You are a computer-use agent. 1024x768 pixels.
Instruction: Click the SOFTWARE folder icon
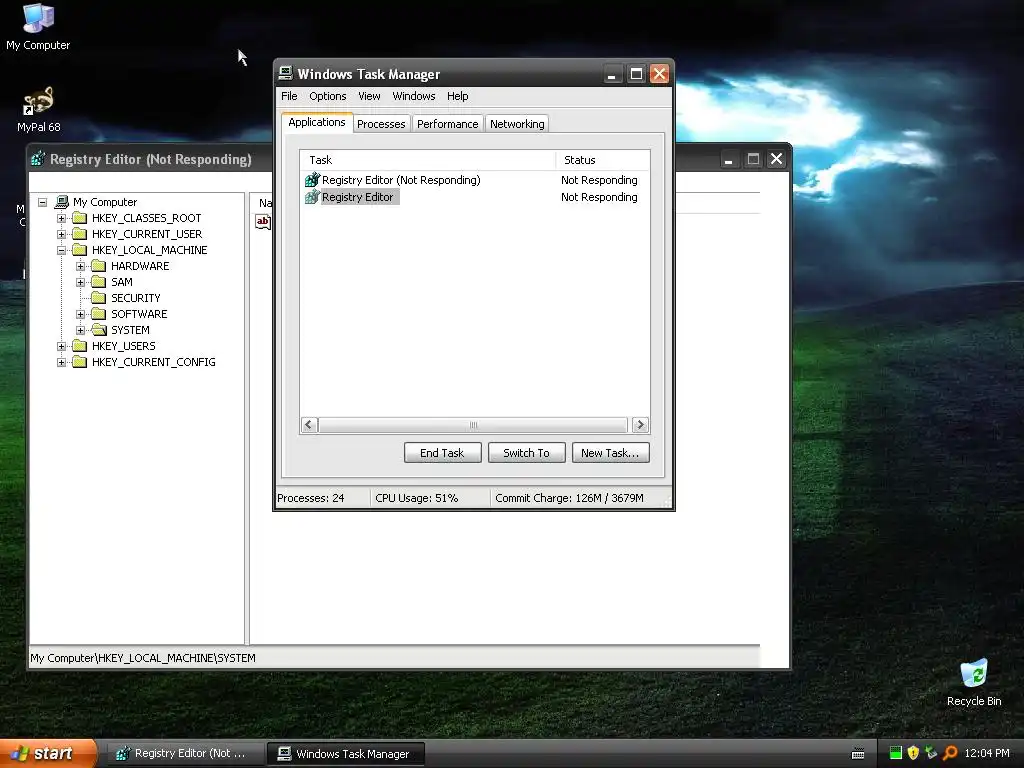[x=99, y=313]
